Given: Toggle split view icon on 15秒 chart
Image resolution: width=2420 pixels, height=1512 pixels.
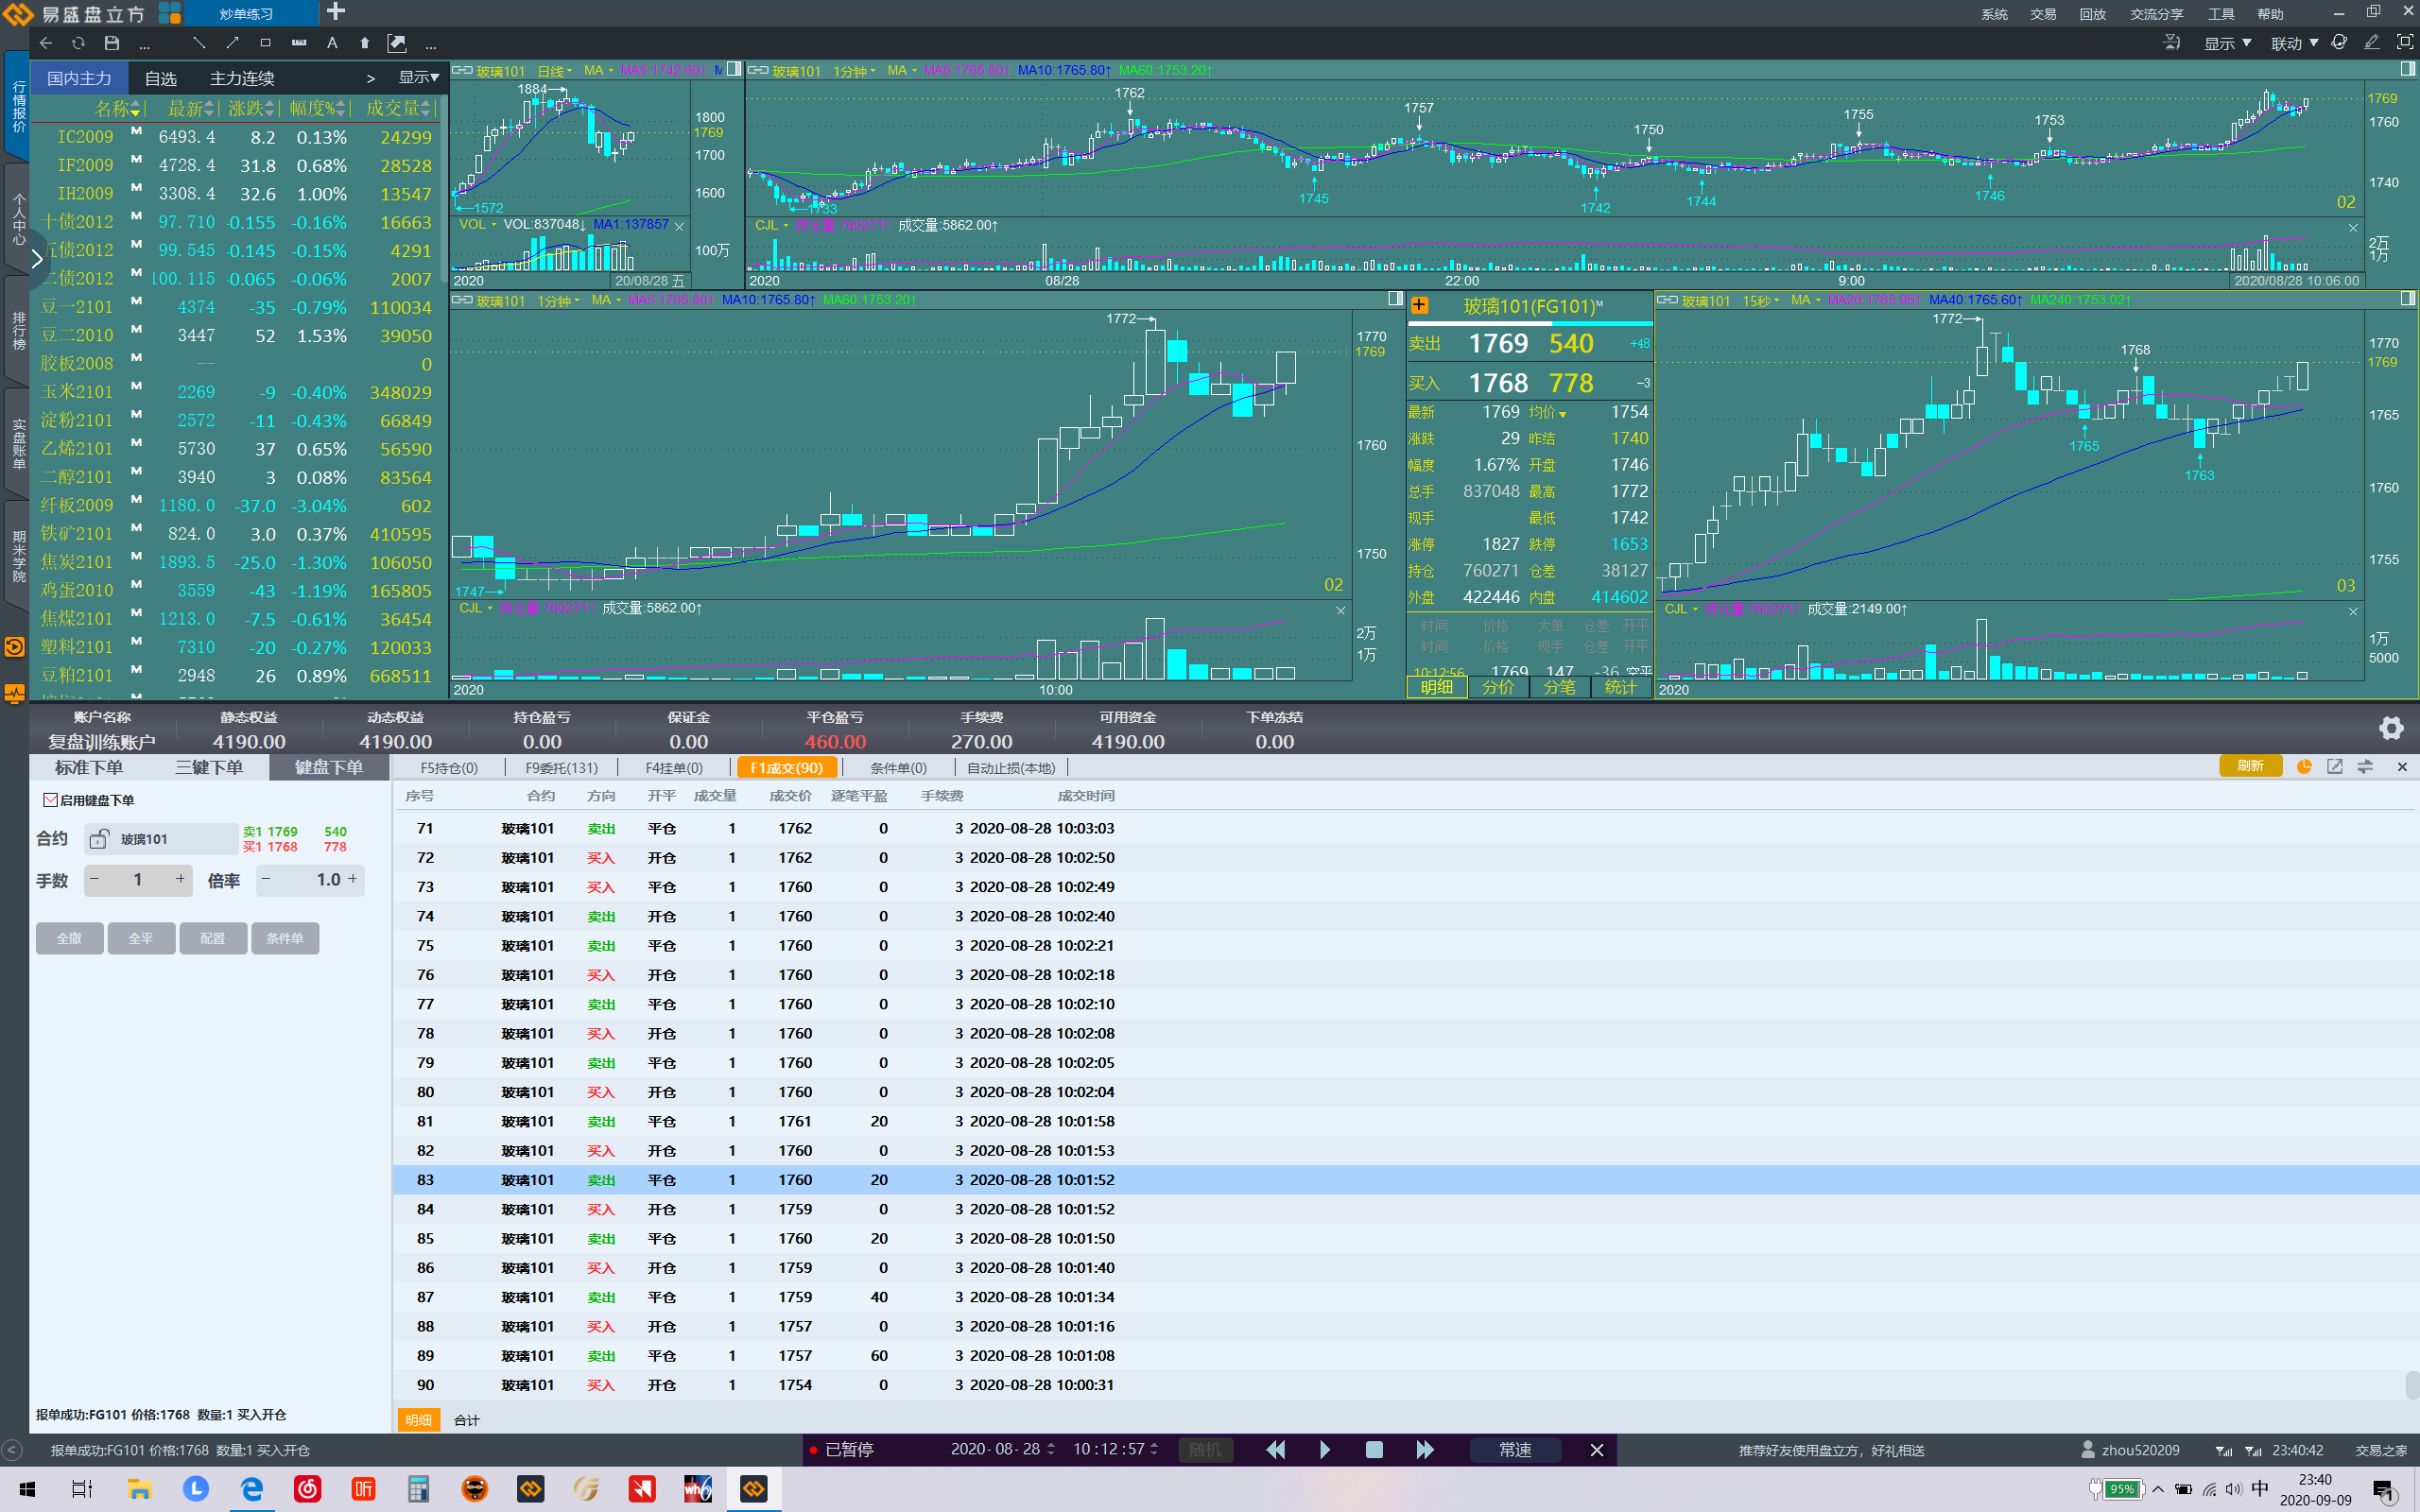Looking at the screenshot, I should pos(2408,299).
